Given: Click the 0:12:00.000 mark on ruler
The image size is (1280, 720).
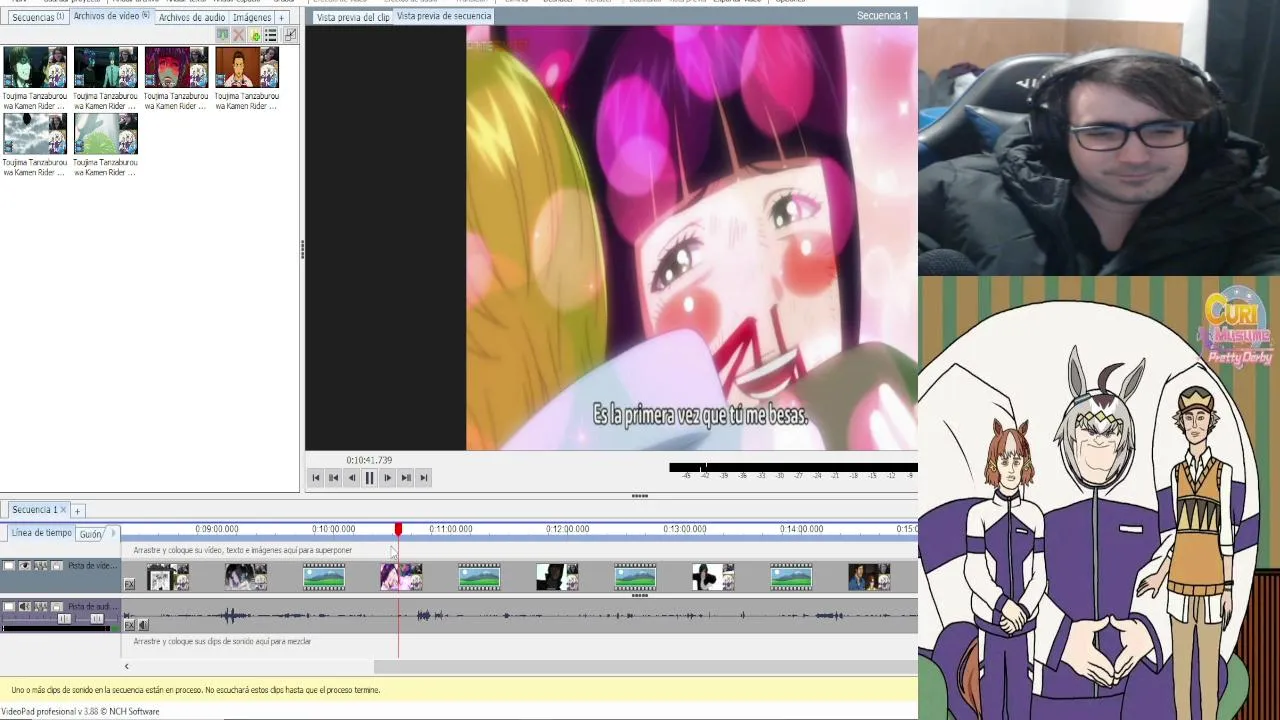Looking at the screenshot, I should [568, 529].
